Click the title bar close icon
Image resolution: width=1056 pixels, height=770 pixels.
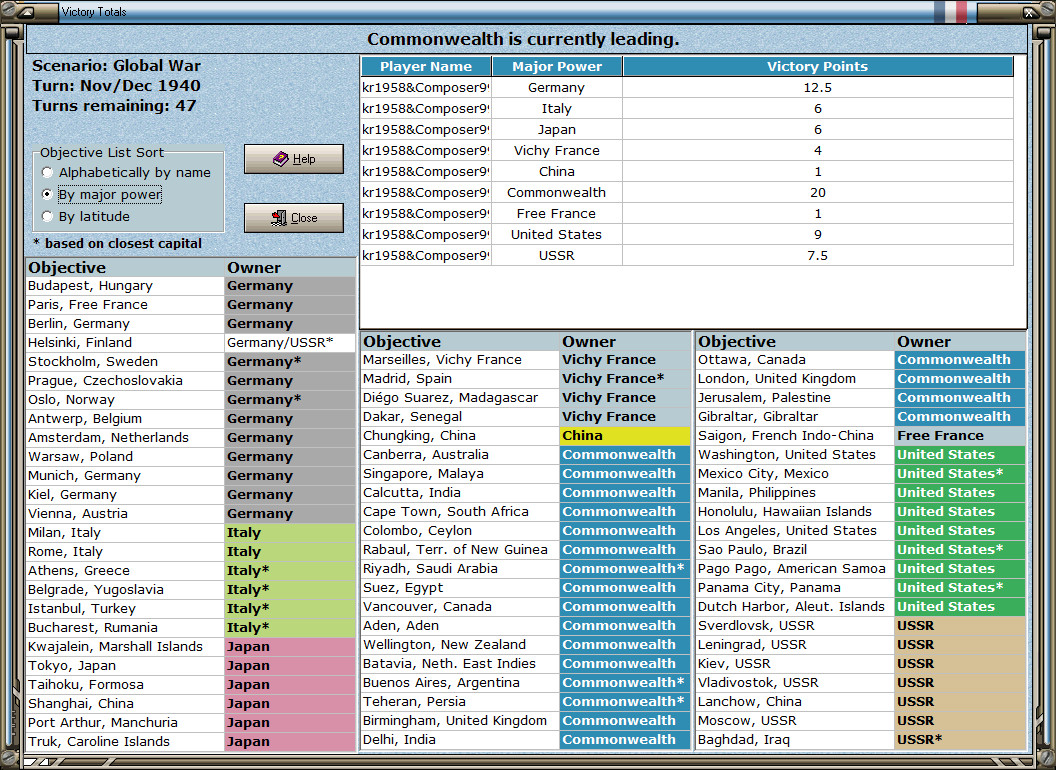(1030, 12)
